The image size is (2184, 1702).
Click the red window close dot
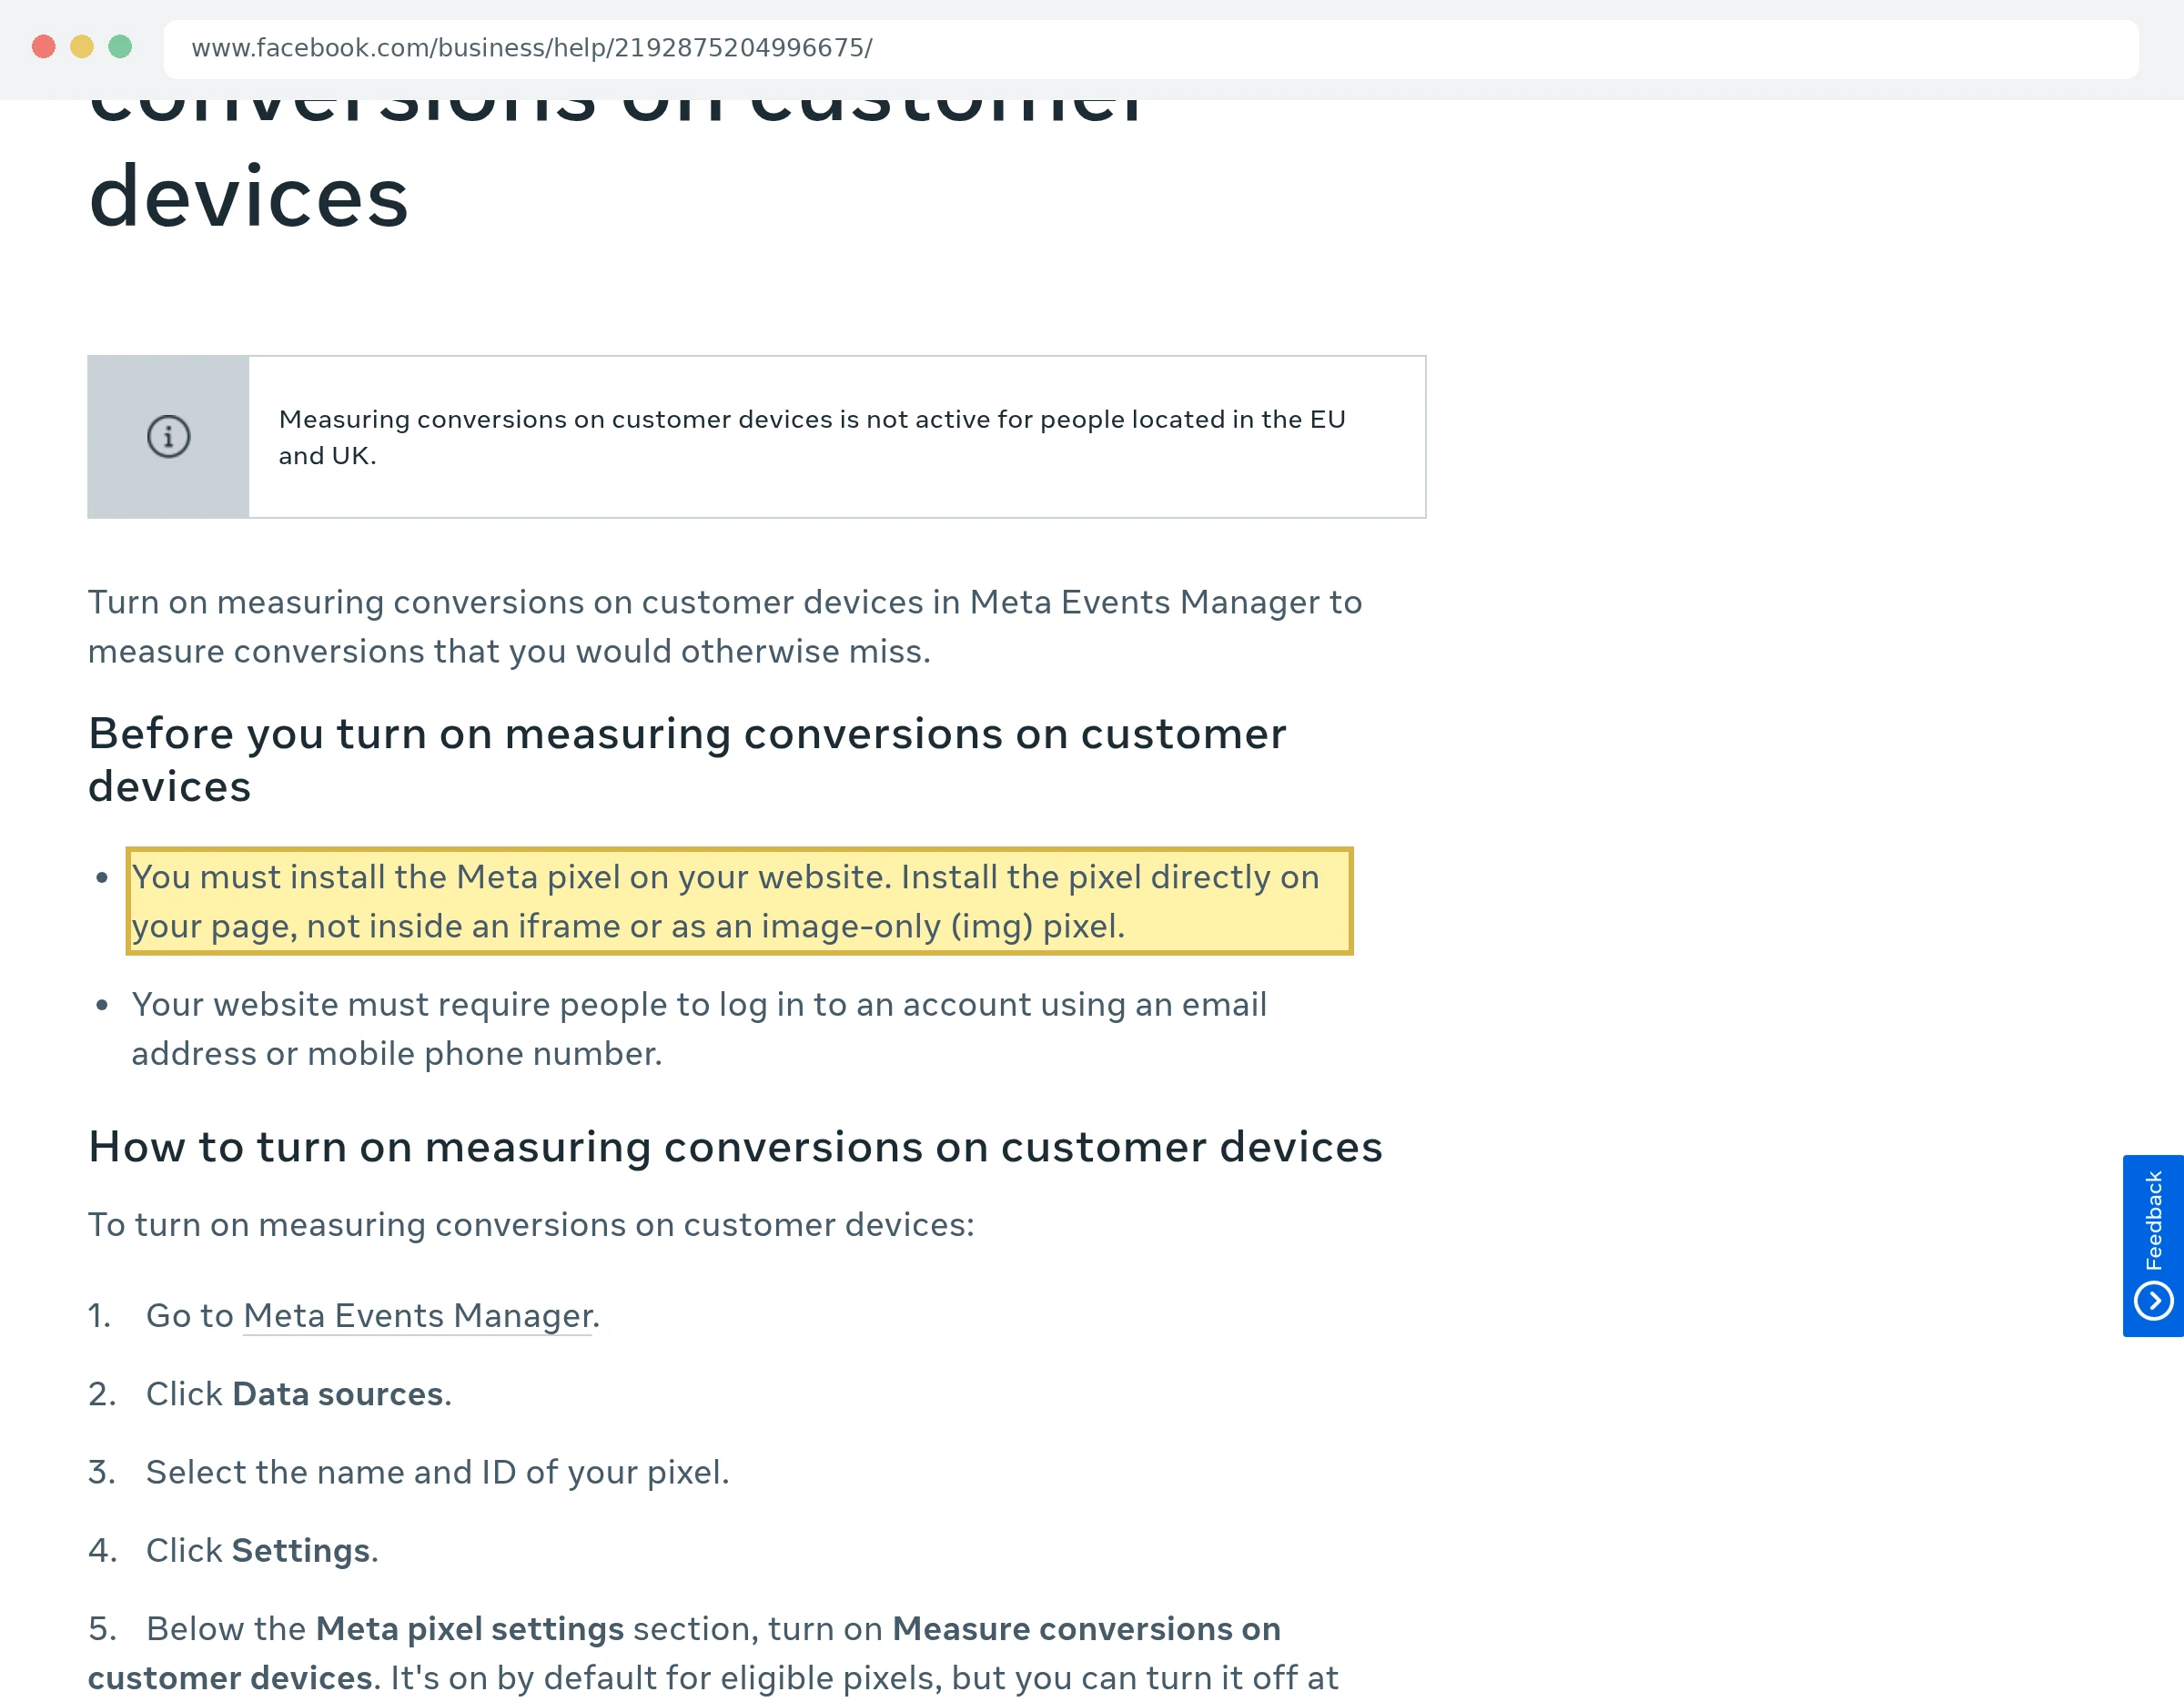click(x=43, y=47)
